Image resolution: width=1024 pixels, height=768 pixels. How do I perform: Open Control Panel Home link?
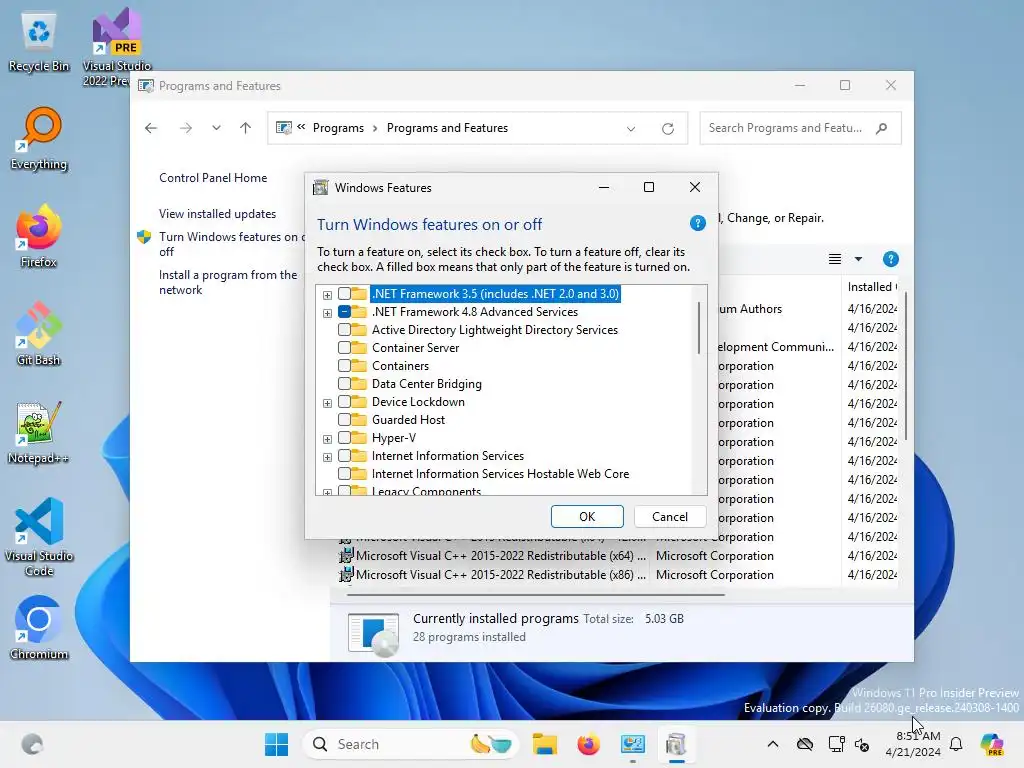pos(213,178)
